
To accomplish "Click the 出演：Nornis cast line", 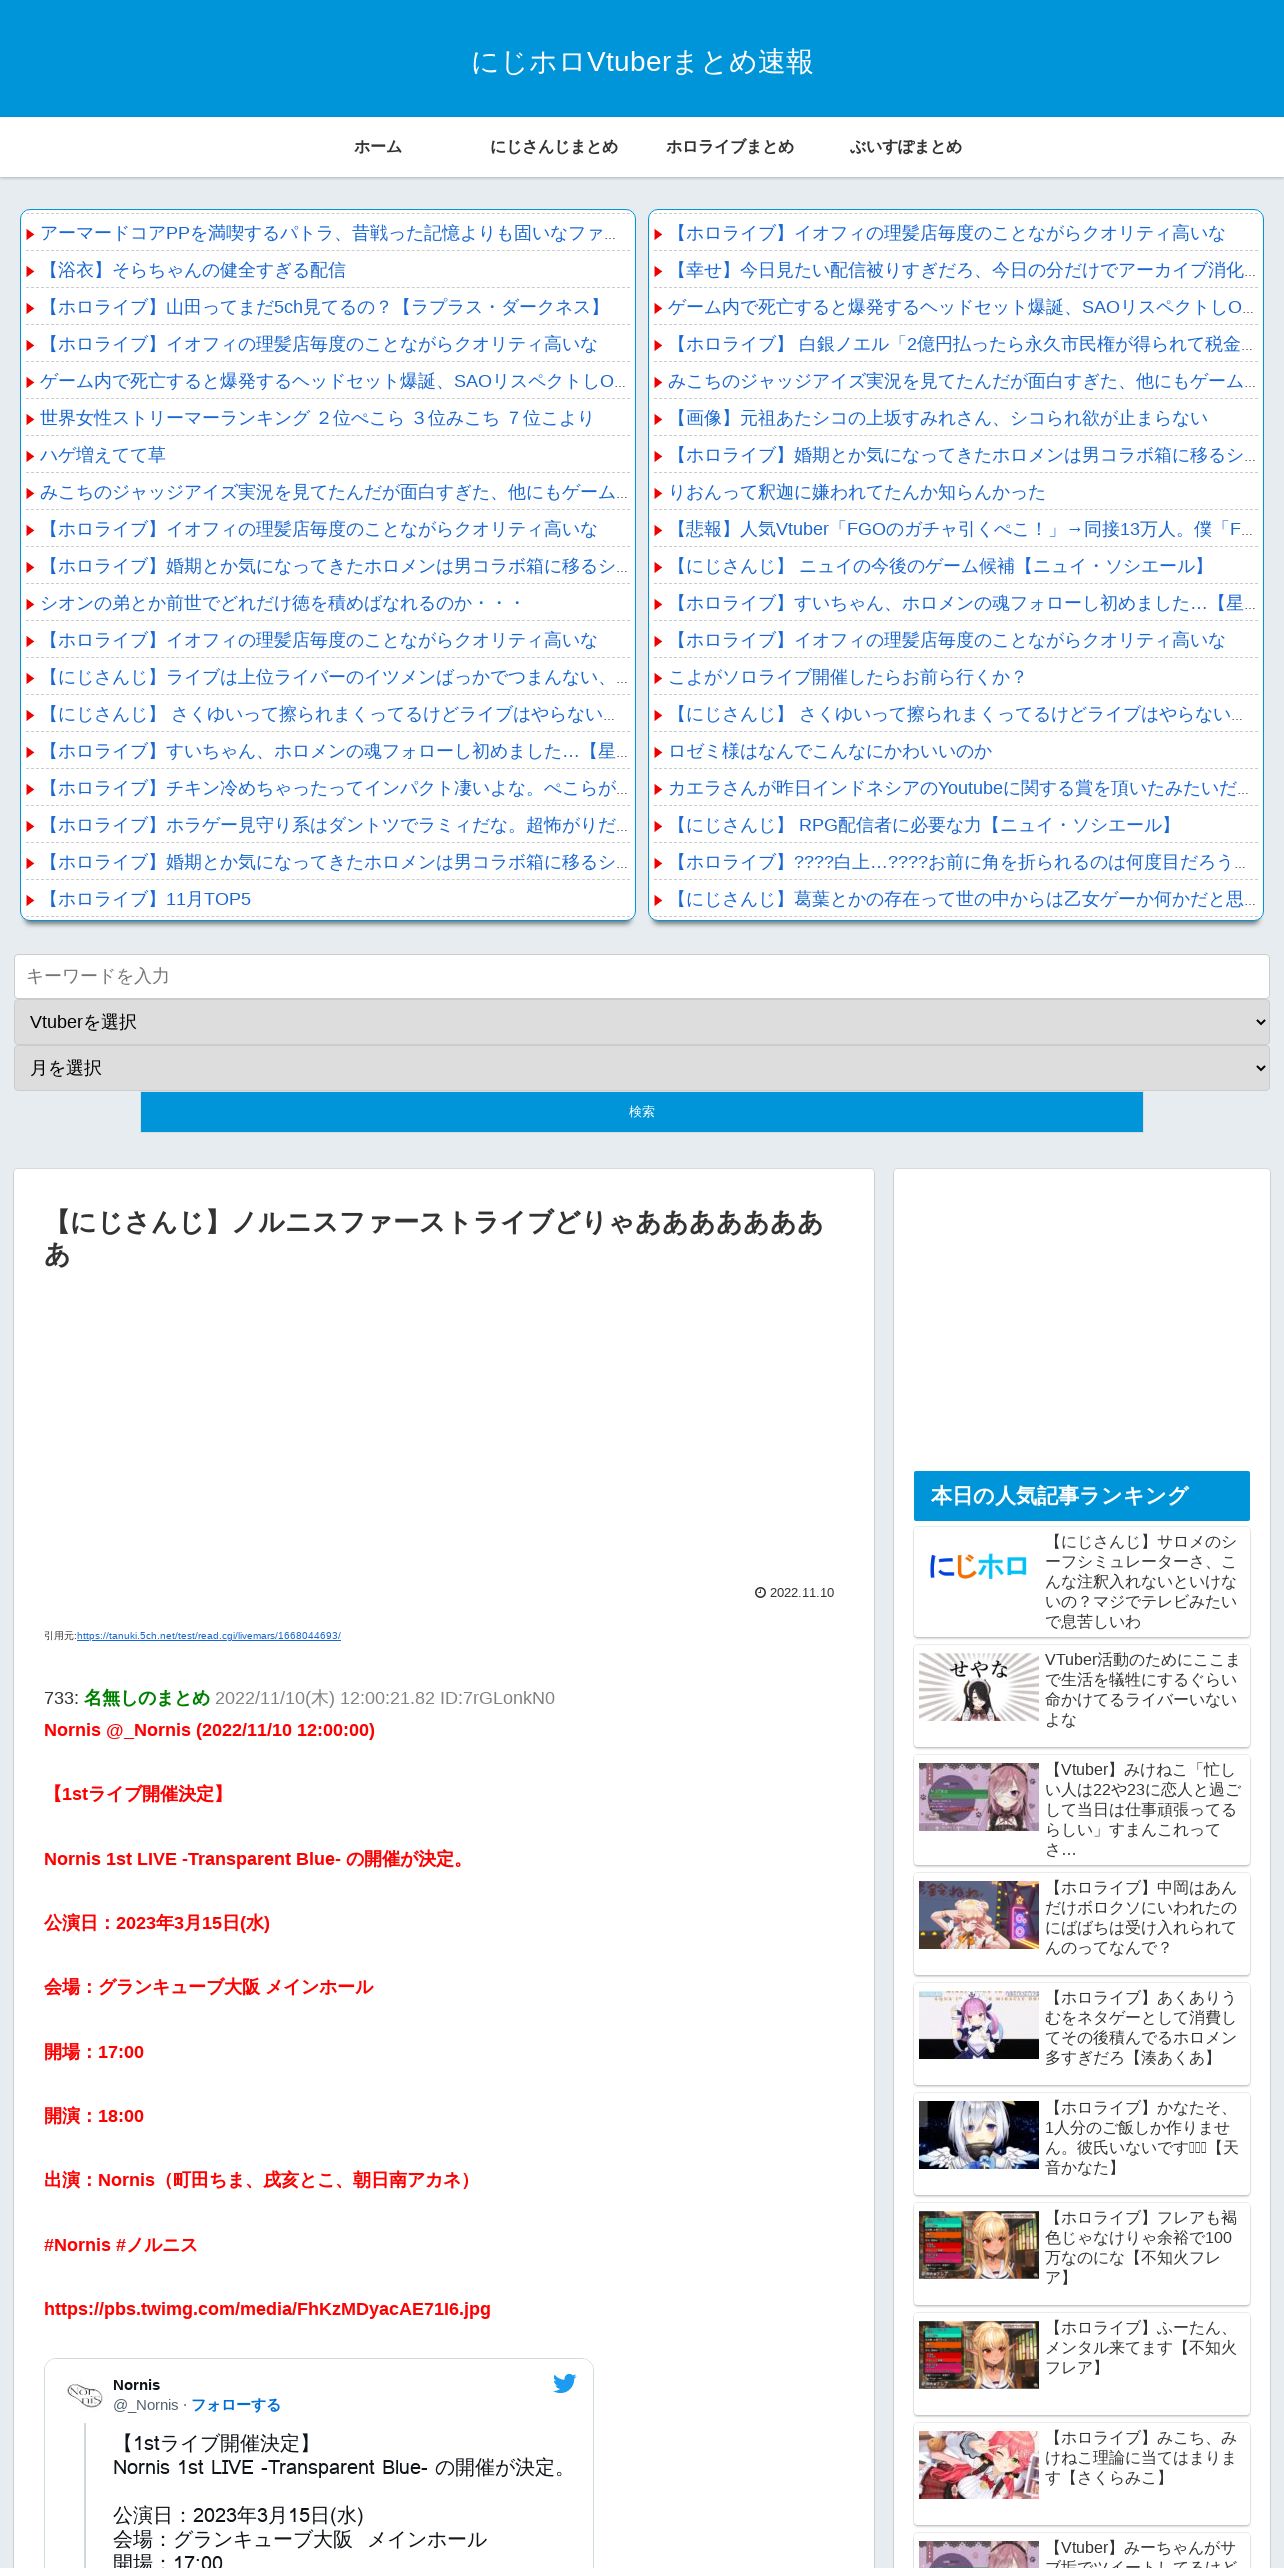I will (x=261, y=2180).
